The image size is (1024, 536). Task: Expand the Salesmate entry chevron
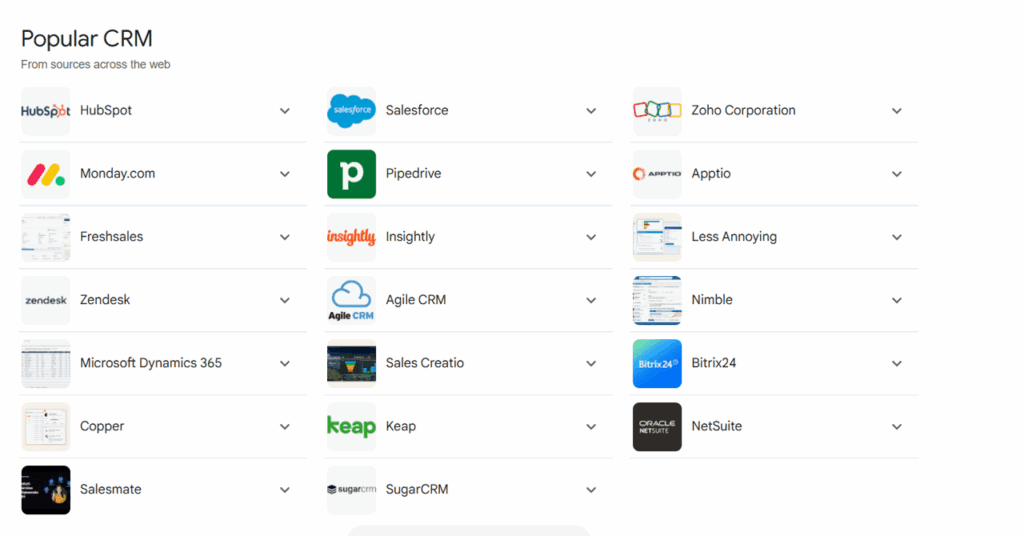pos(285,490)
